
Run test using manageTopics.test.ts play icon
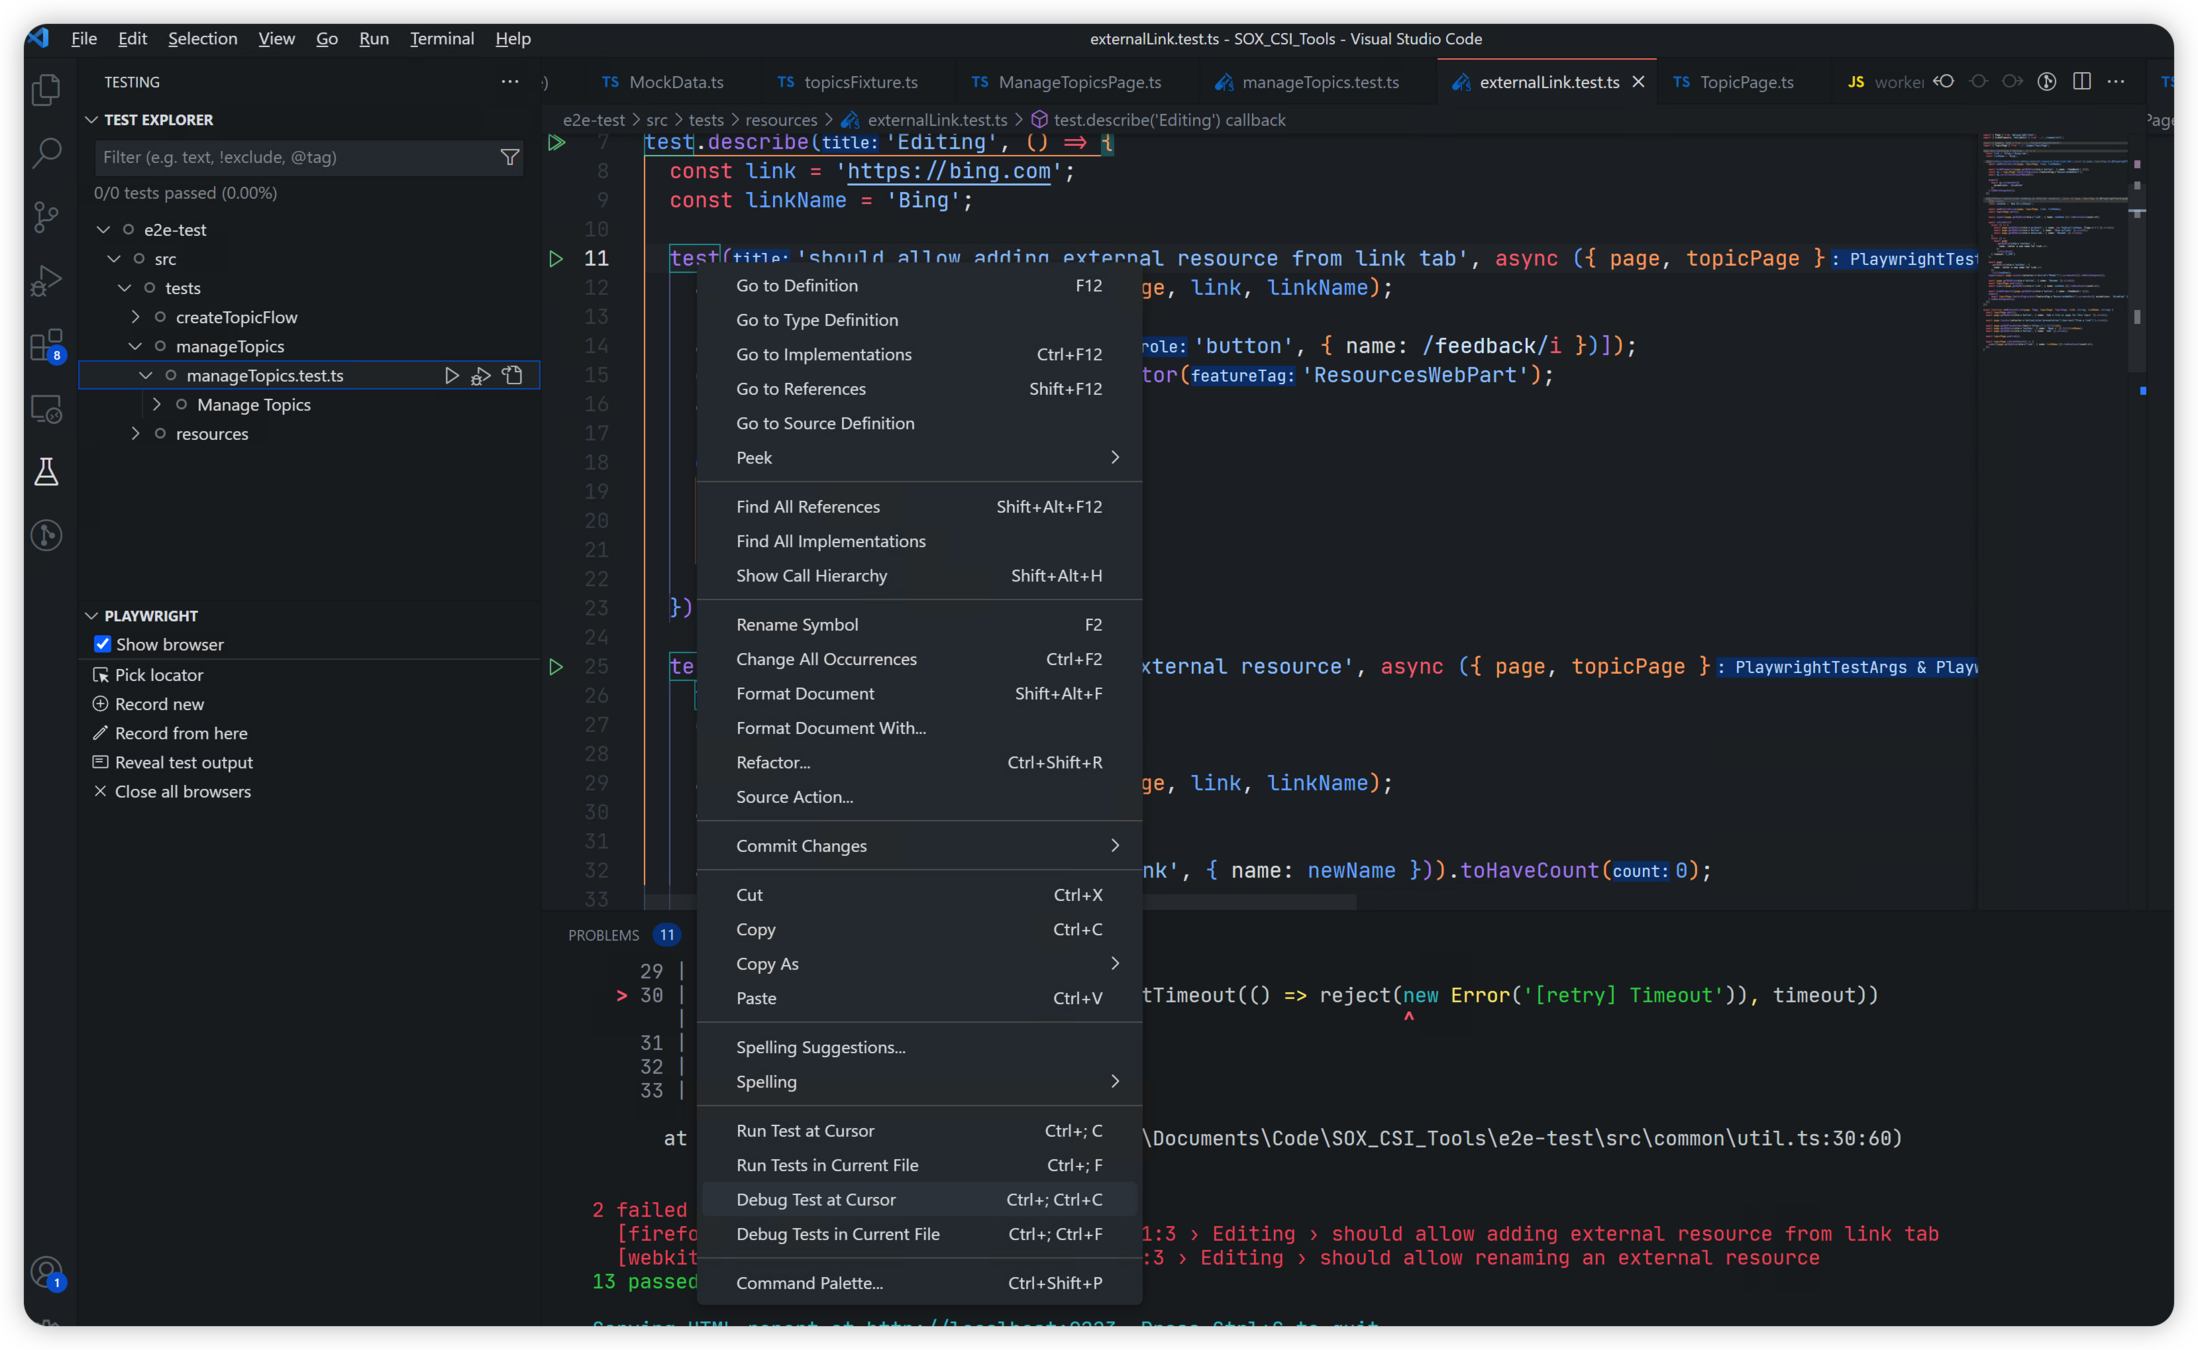[x=452, y=375]
